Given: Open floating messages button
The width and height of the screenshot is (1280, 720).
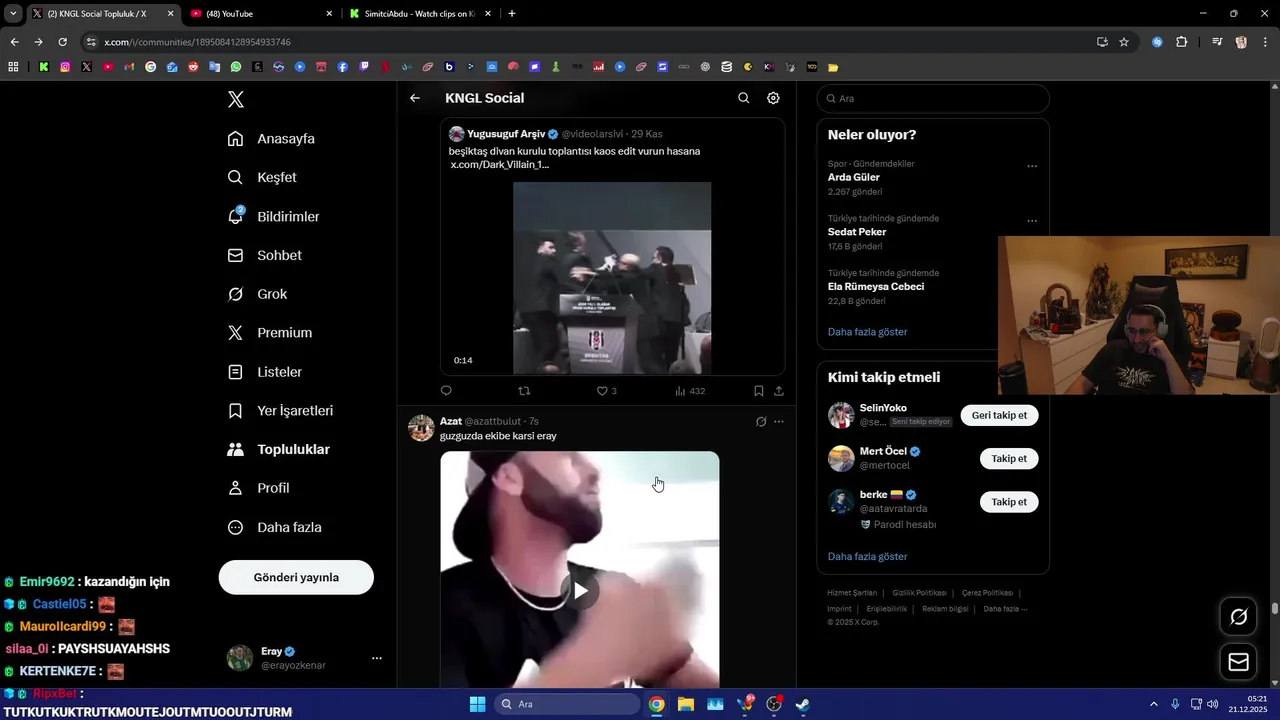Looking at the screenshot, I should click(1238, 662).
